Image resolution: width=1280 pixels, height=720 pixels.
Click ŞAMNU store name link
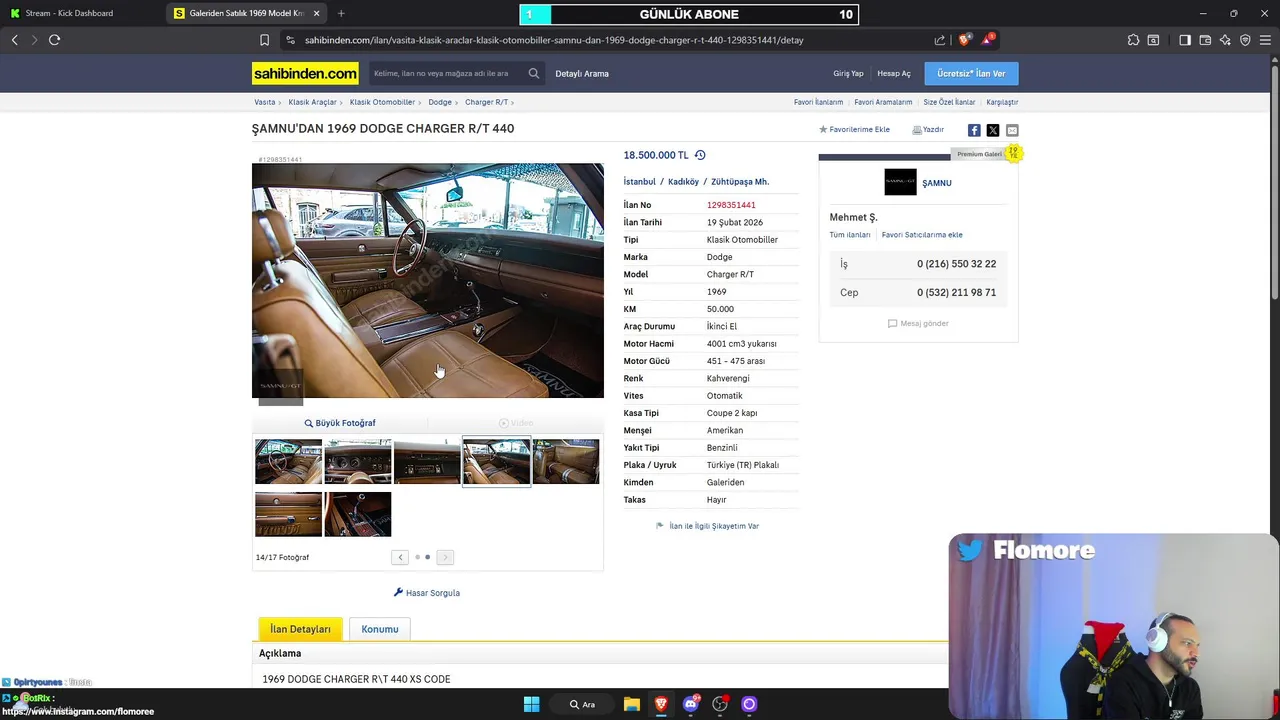click(937, 183)
